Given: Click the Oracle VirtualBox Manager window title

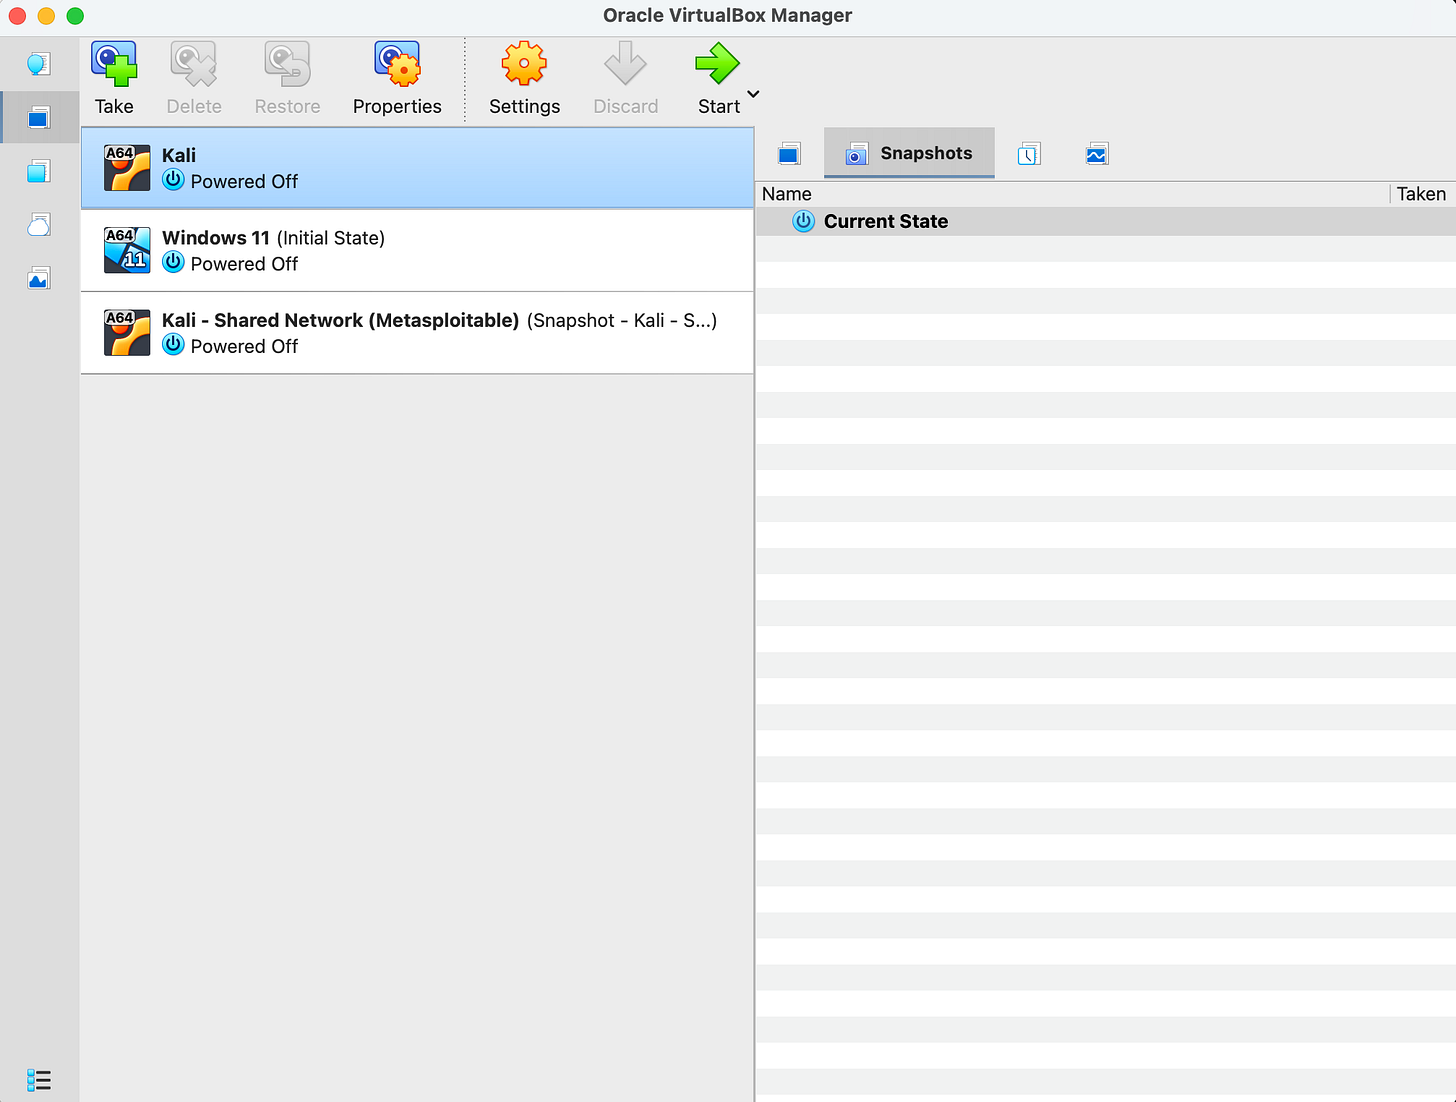Looking at the screenshot, I should pyautogui.click(x=728, y=15).
